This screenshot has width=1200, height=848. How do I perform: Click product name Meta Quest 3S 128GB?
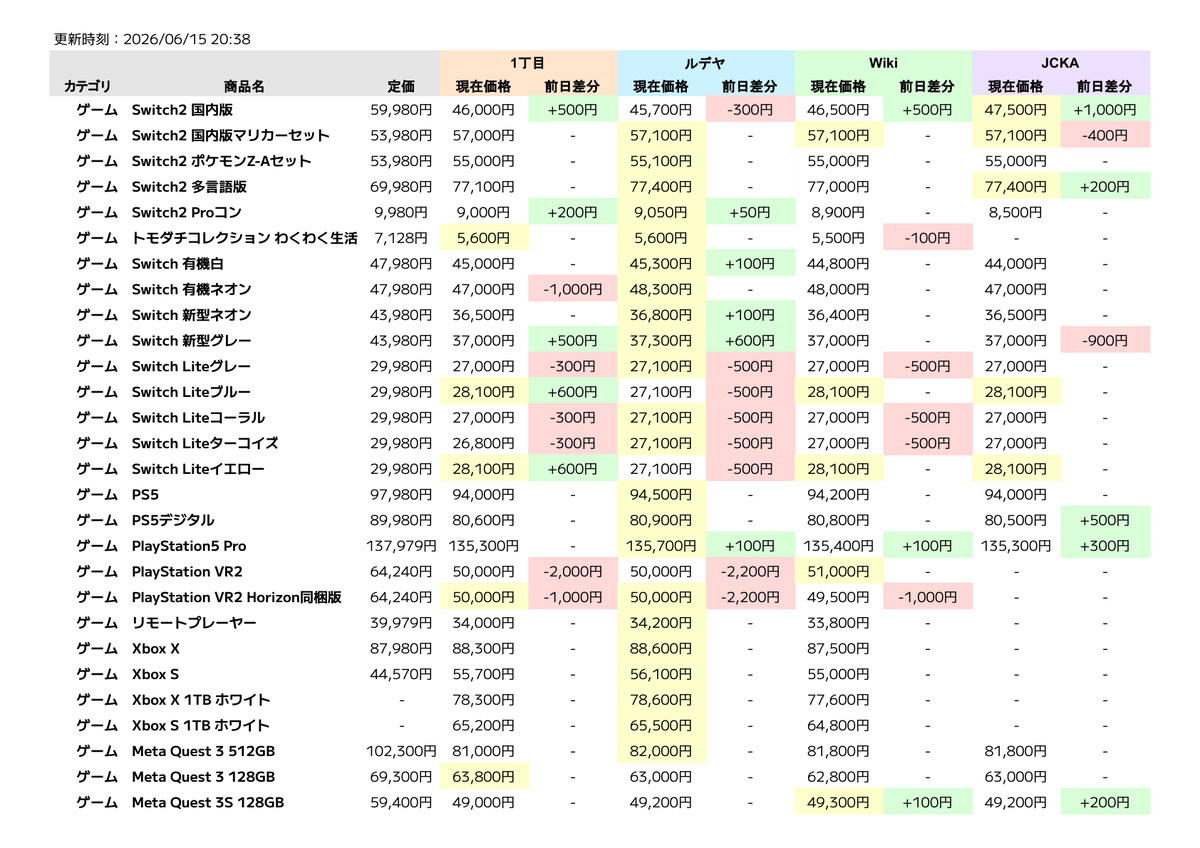(208, 803)
